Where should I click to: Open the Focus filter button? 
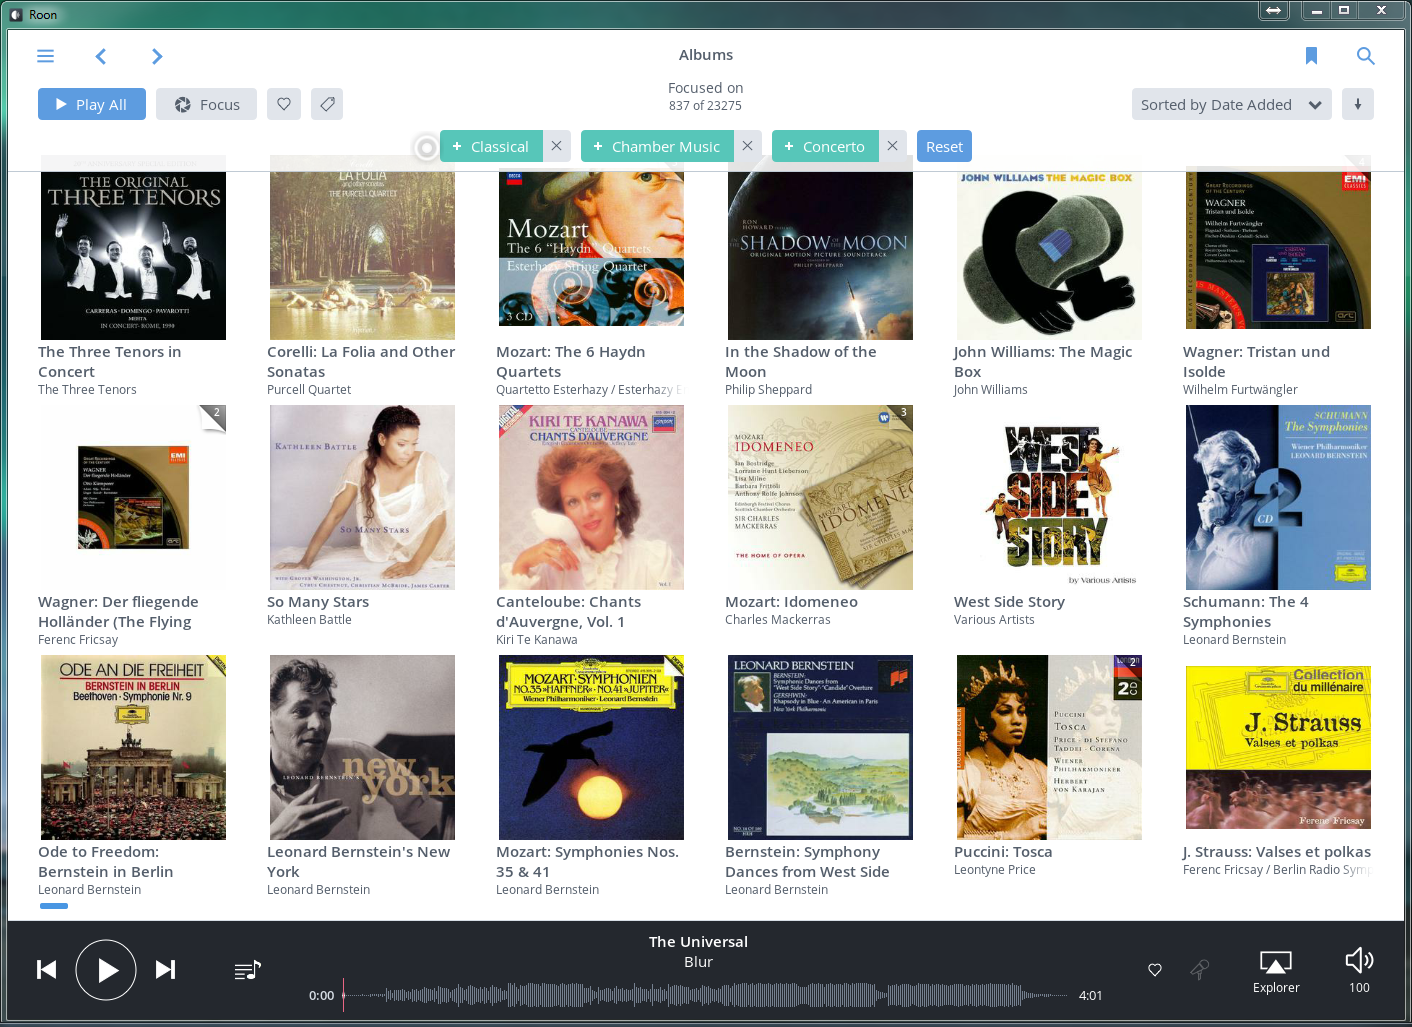[206, 104]
